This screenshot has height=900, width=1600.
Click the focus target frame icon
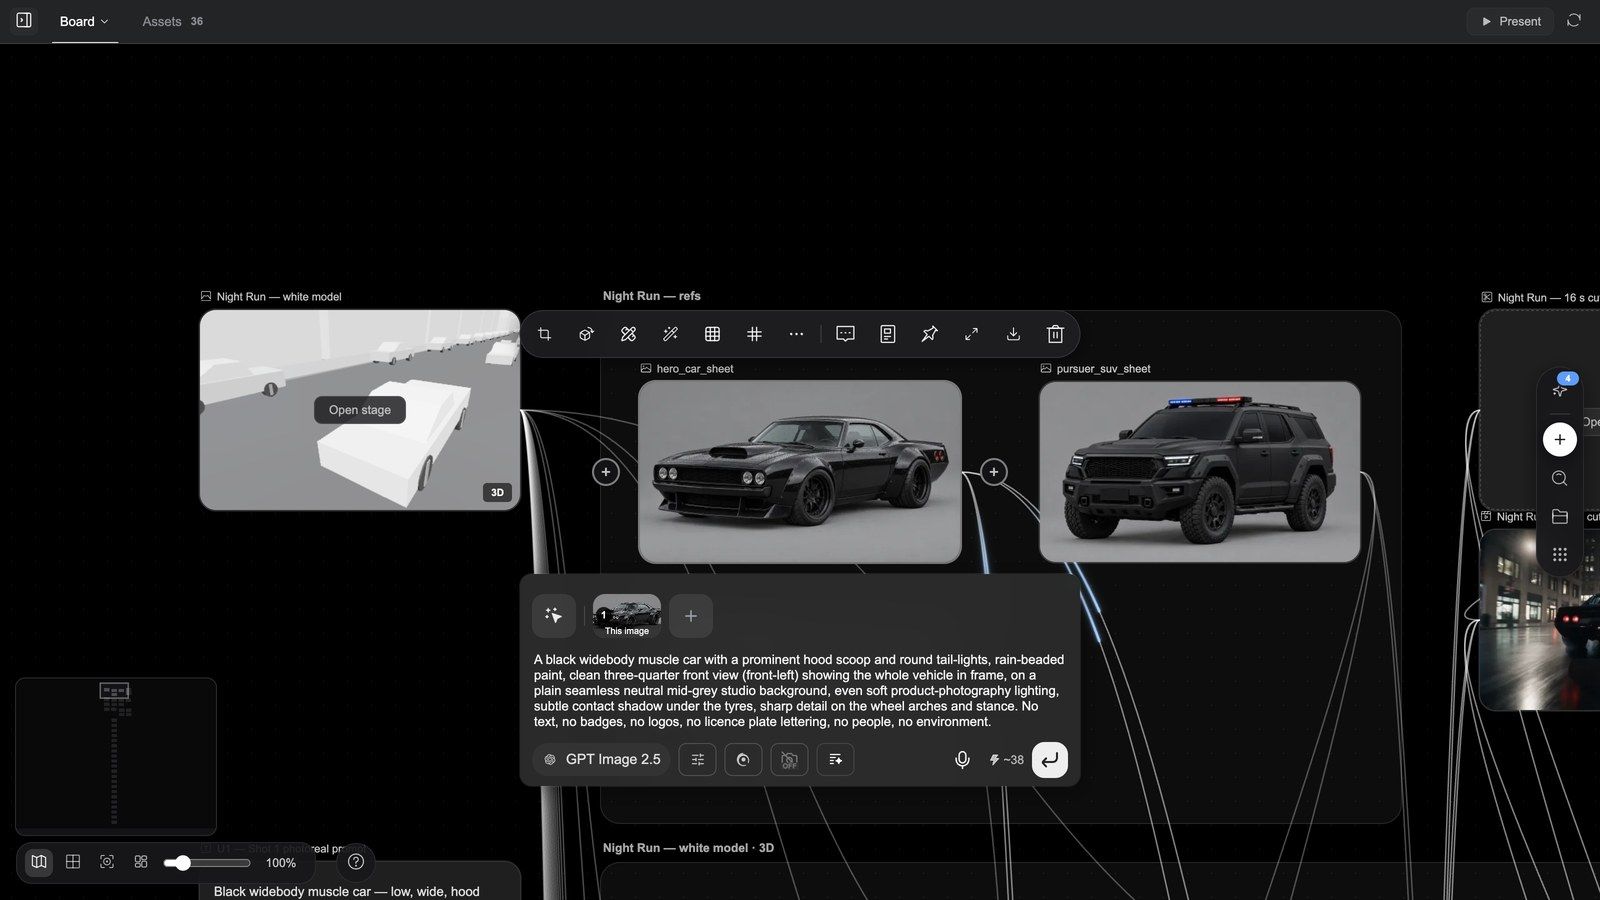pos(107,862)
